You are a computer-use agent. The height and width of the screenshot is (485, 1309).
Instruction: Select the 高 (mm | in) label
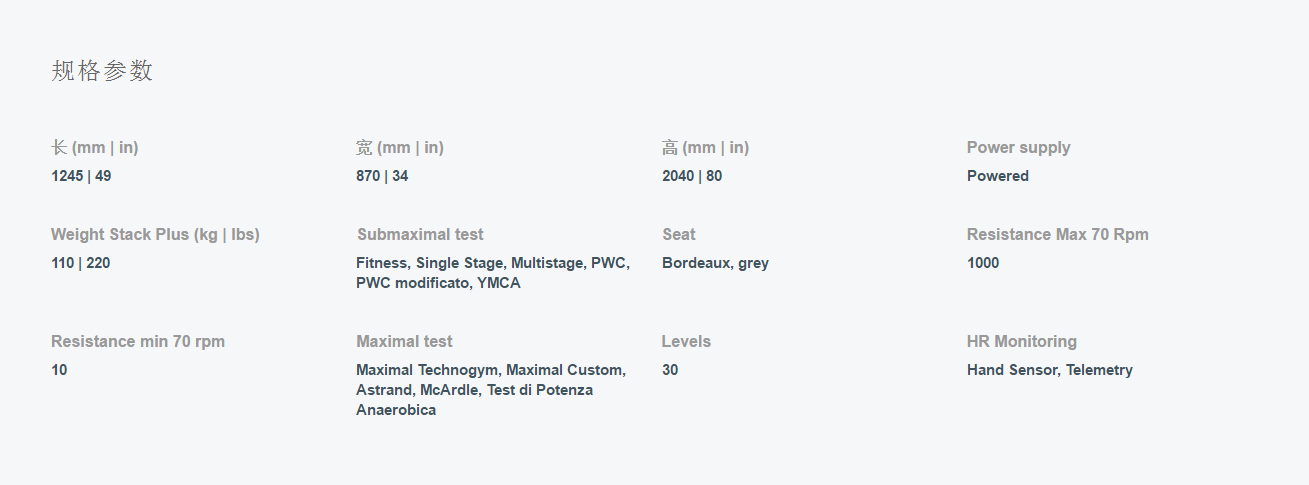click(x=705, y=148)
